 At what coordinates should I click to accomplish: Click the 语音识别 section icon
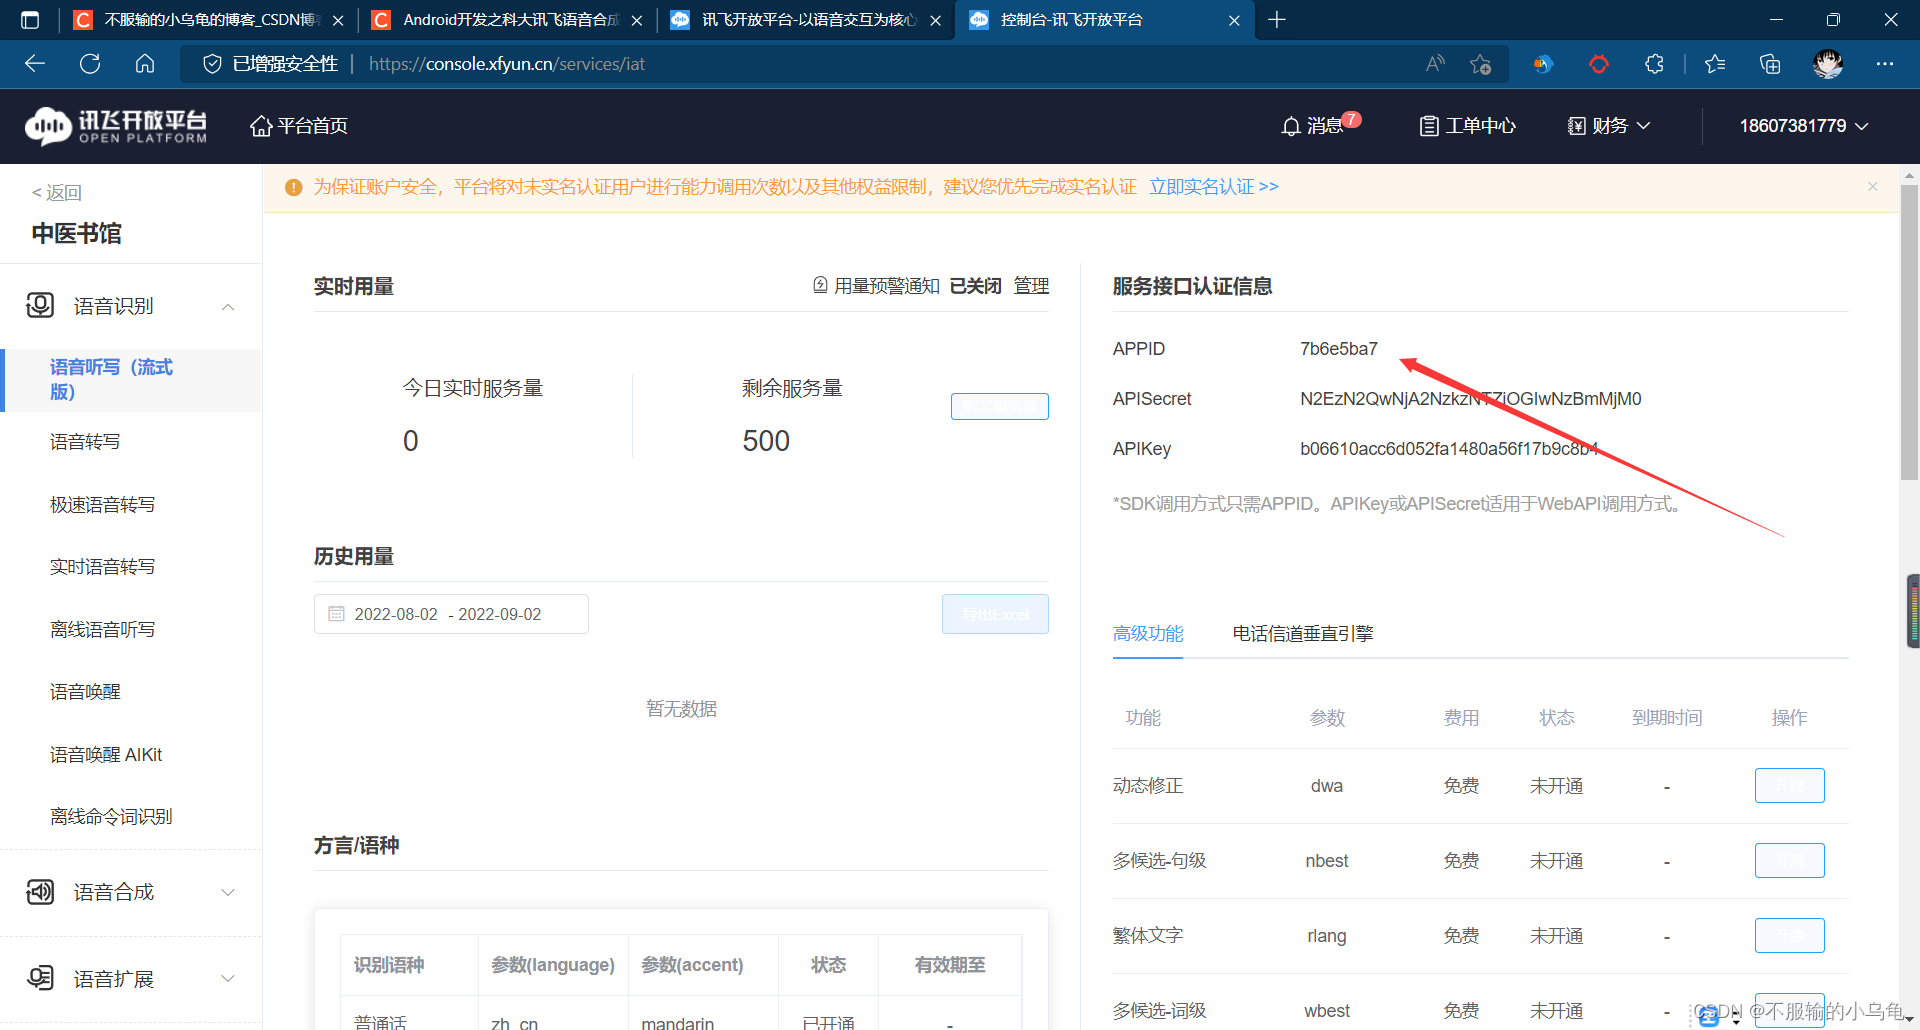tap(40, 305)
